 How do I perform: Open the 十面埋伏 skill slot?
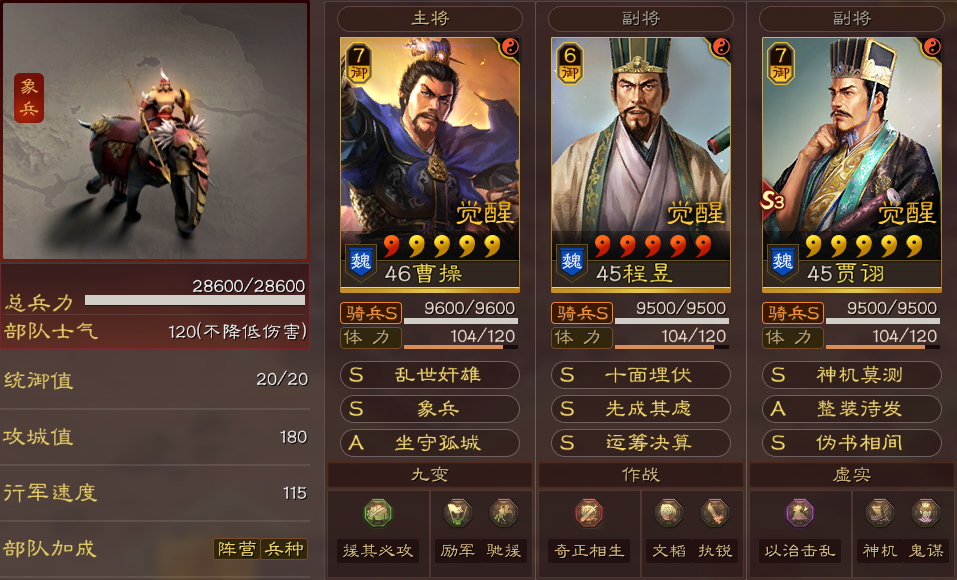coord(641,375)
